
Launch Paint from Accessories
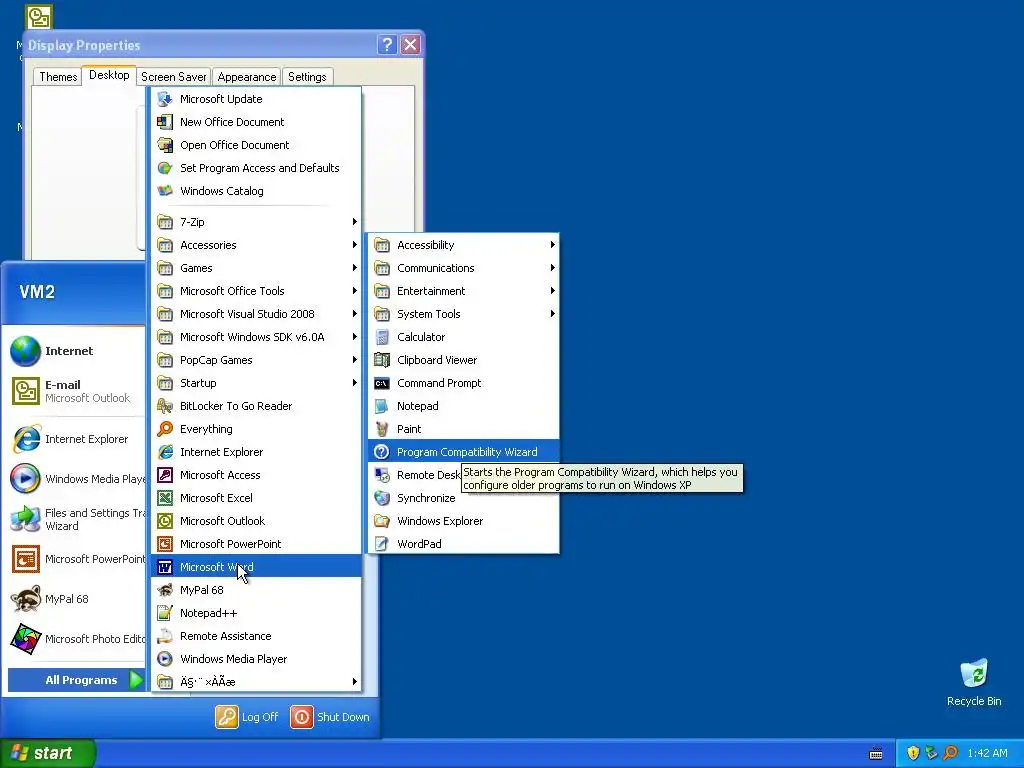pyautogui.click(x=464, y=429)
